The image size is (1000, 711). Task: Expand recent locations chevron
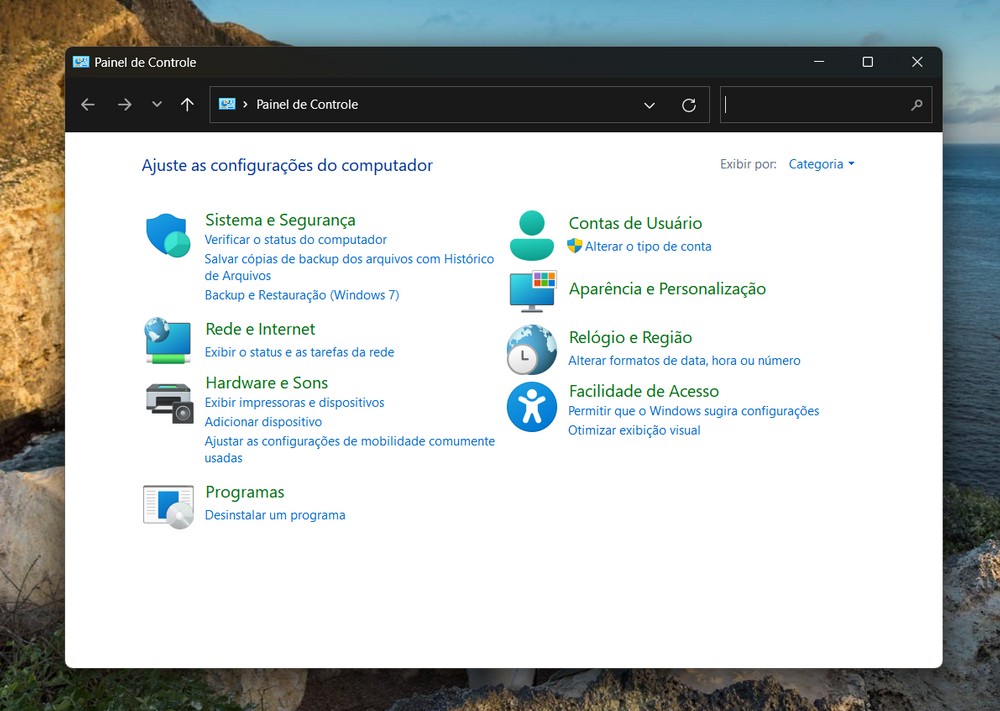[157, 105]
